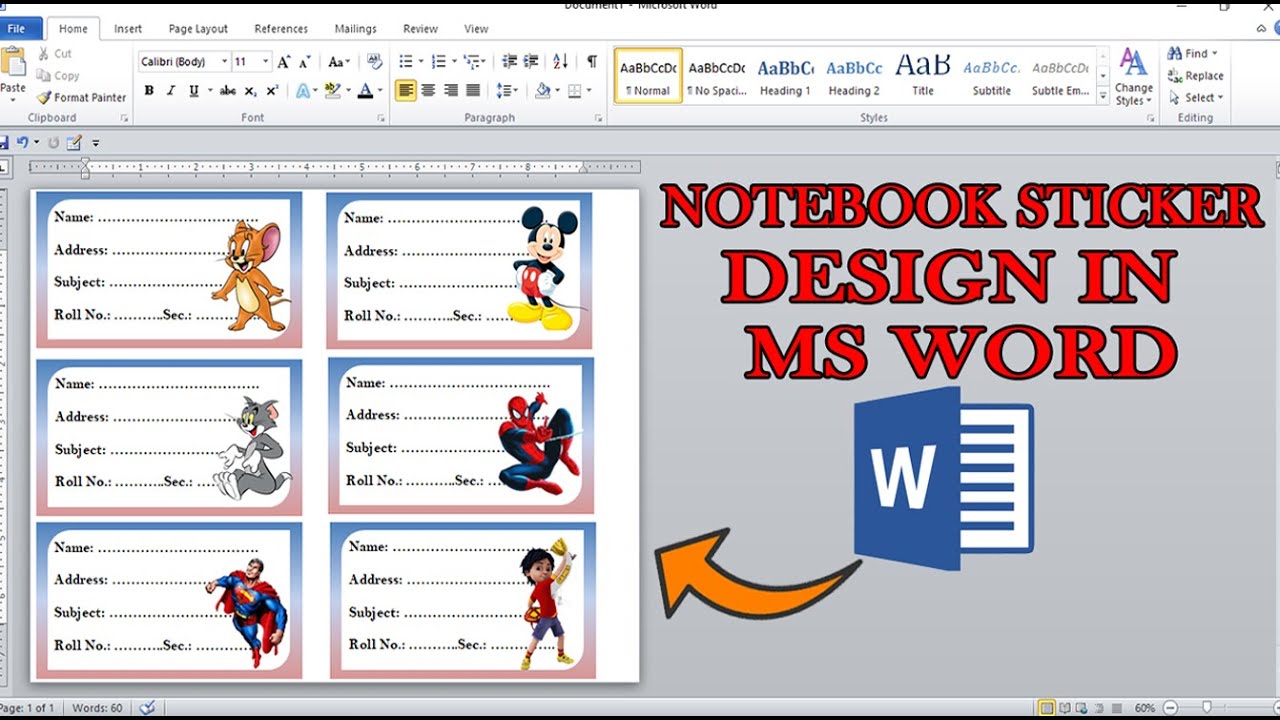Image resolution: width=1280 pixels, height=720 pixels.
Task: Apply the No Spacing style
Action: [717, 76]
